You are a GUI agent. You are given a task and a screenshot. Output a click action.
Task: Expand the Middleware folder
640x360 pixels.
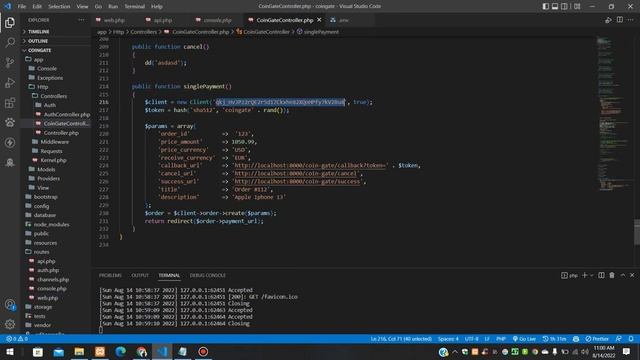[56, 142]
